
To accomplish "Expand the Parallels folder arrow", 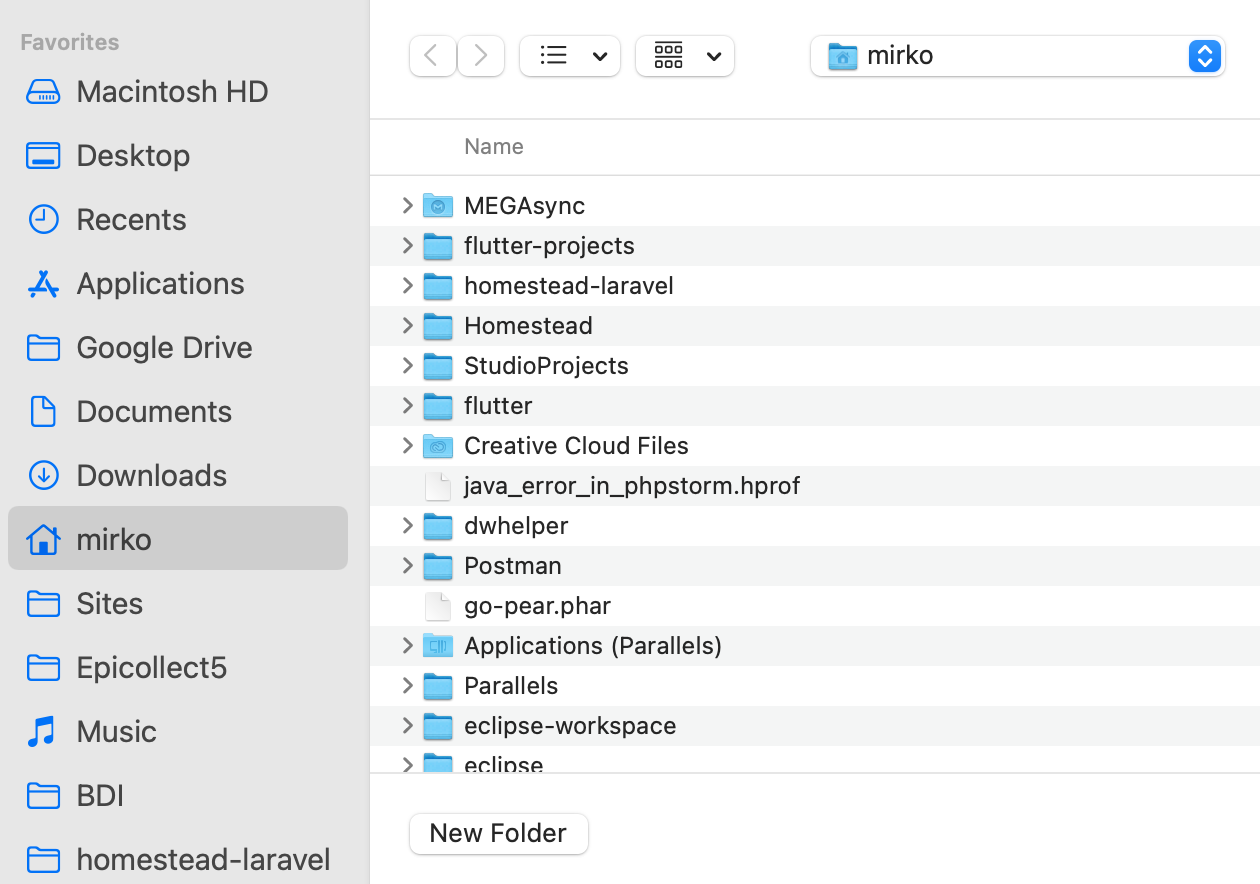I will pos(407,685).
